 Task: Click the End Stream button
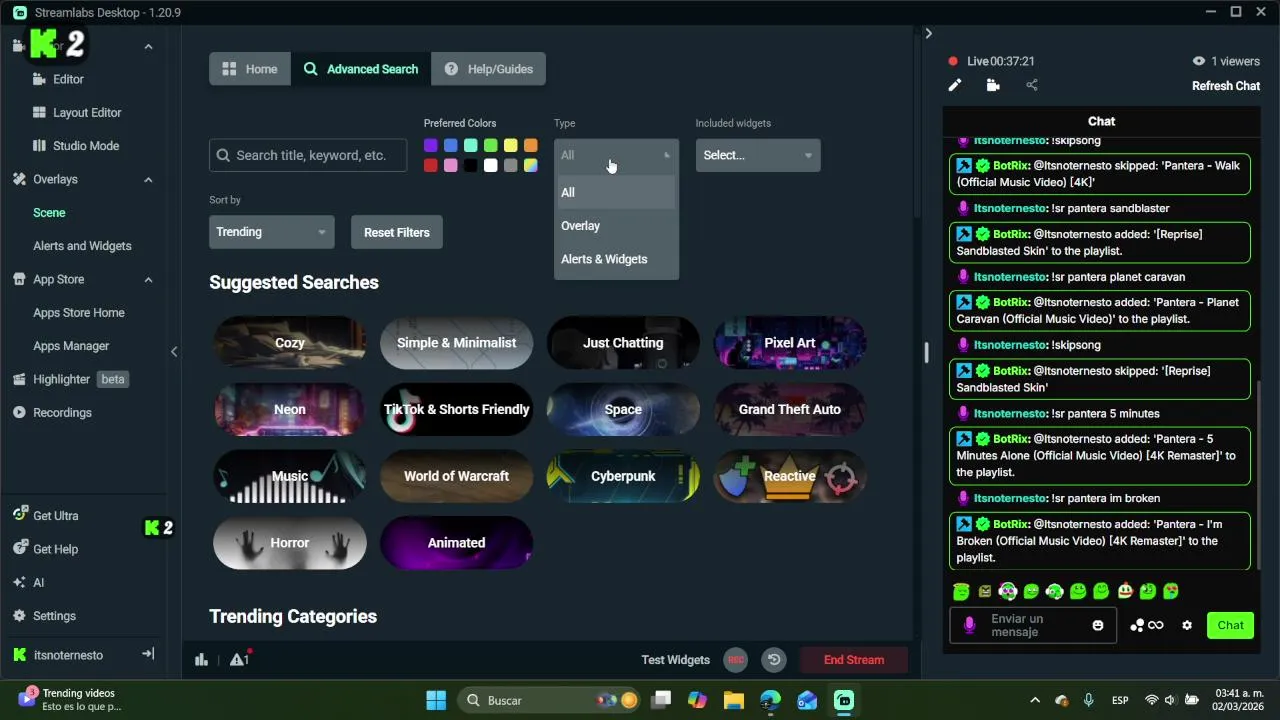(854, 660)
